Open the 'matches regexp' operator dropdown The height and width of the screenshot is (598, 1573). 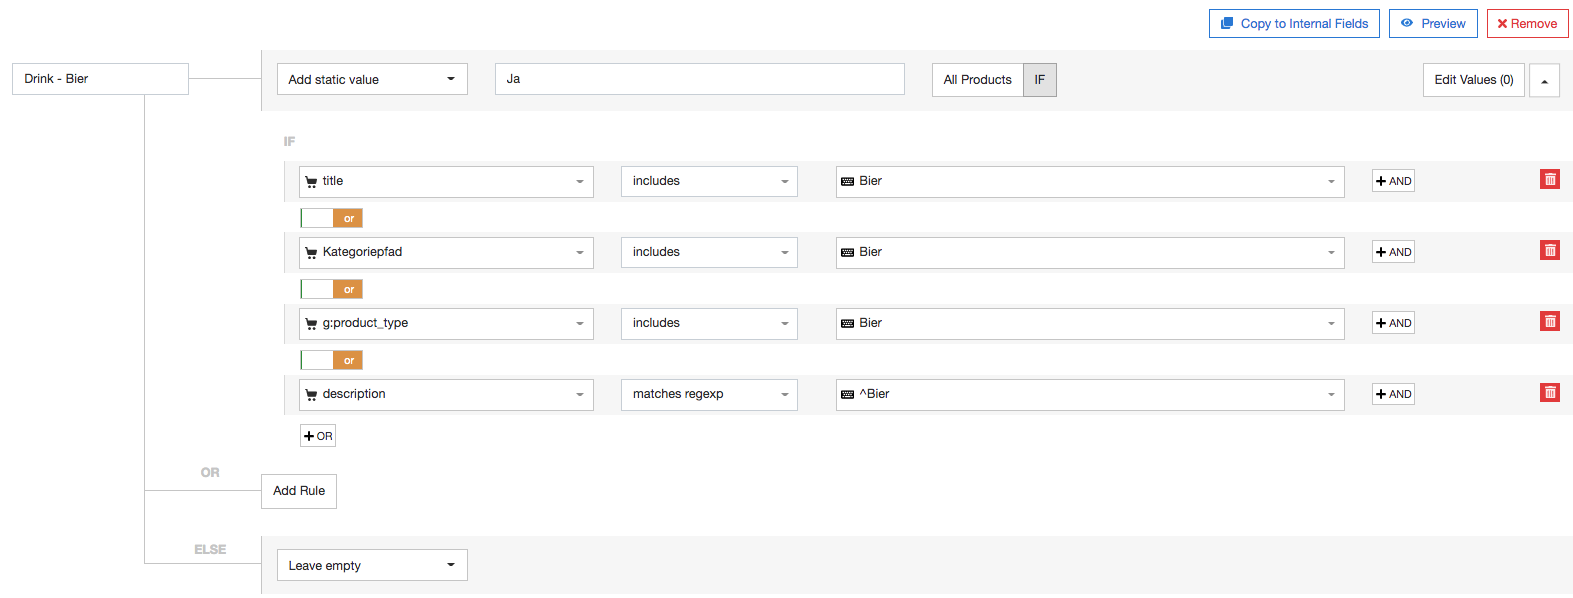coord(709,394)
